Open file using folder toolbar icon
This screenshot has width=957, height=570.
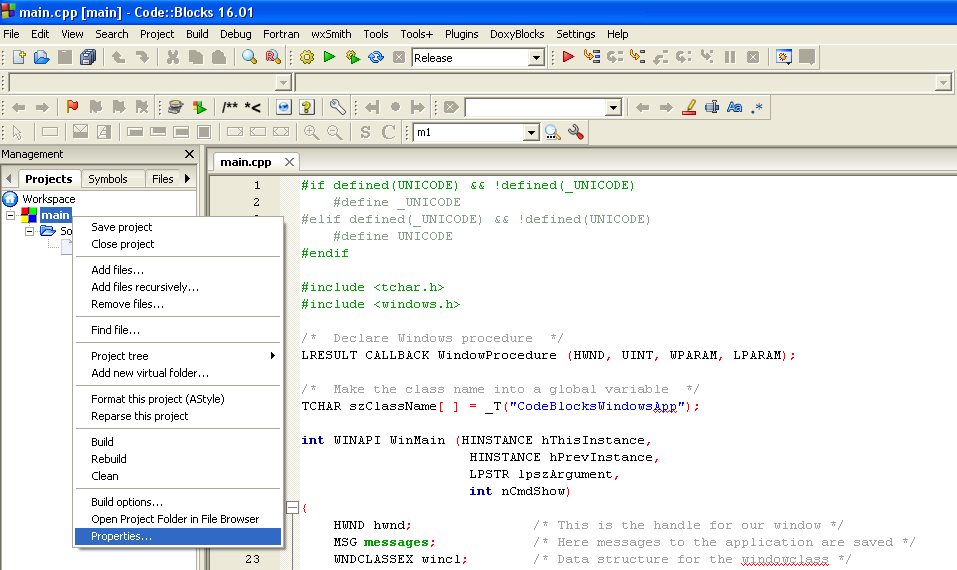42,57
